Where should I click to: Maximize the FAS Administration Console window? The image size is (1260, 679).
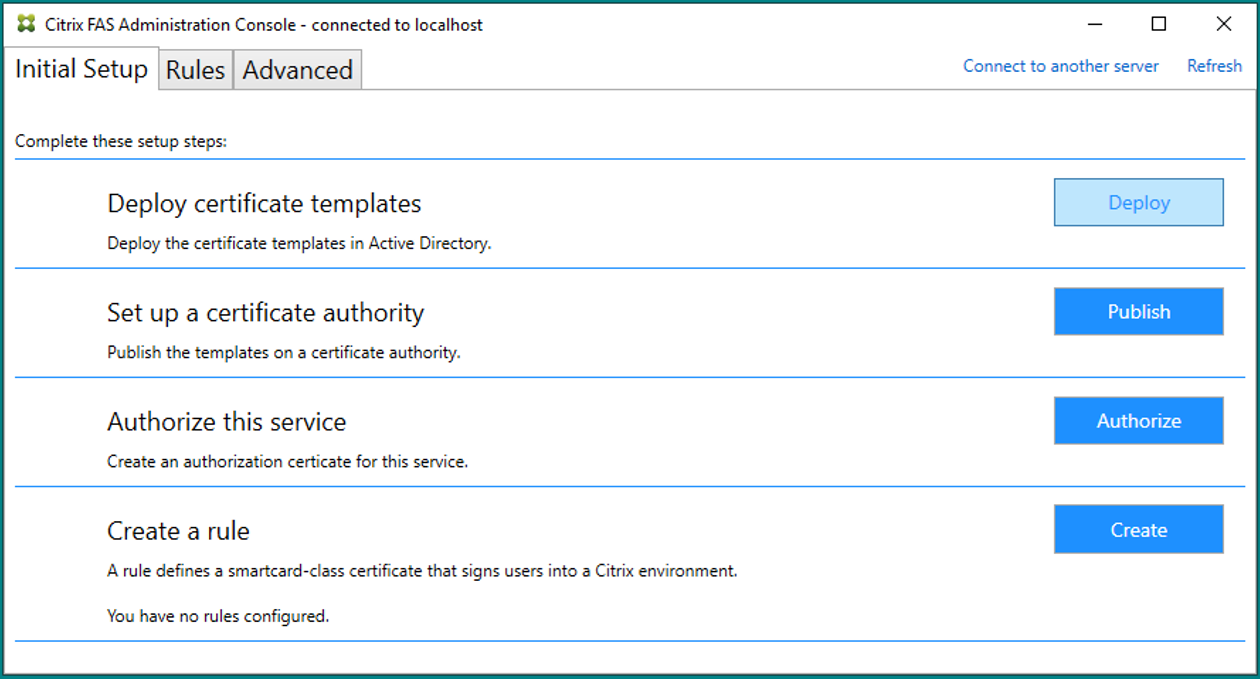(x=1158, y=24)
